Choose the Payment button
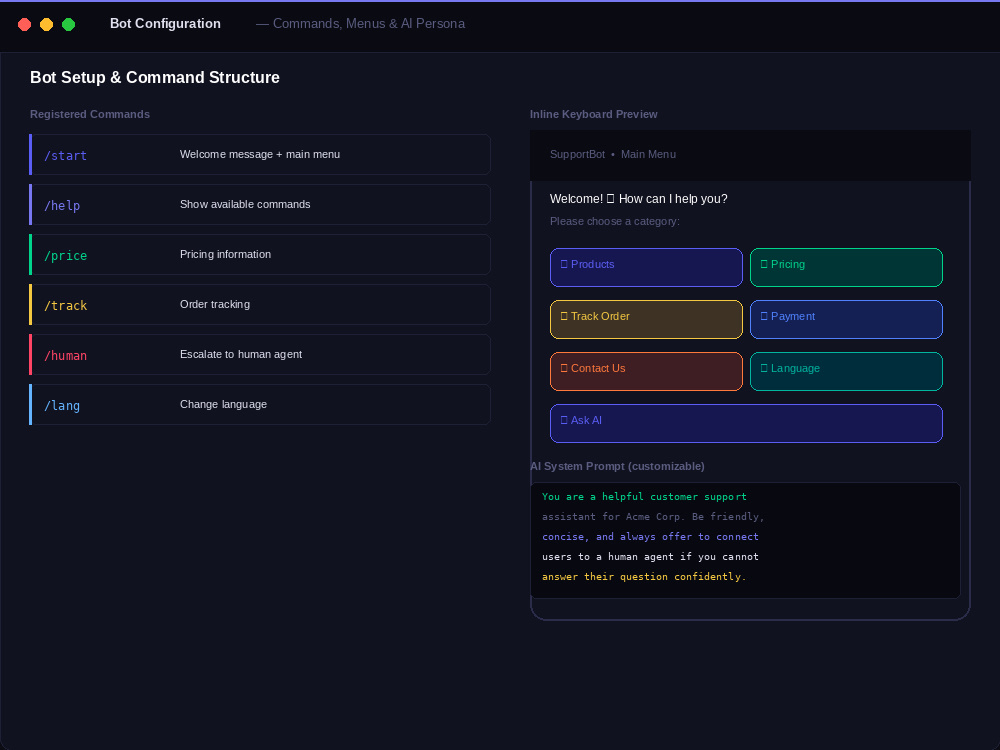 coord(846,320)
